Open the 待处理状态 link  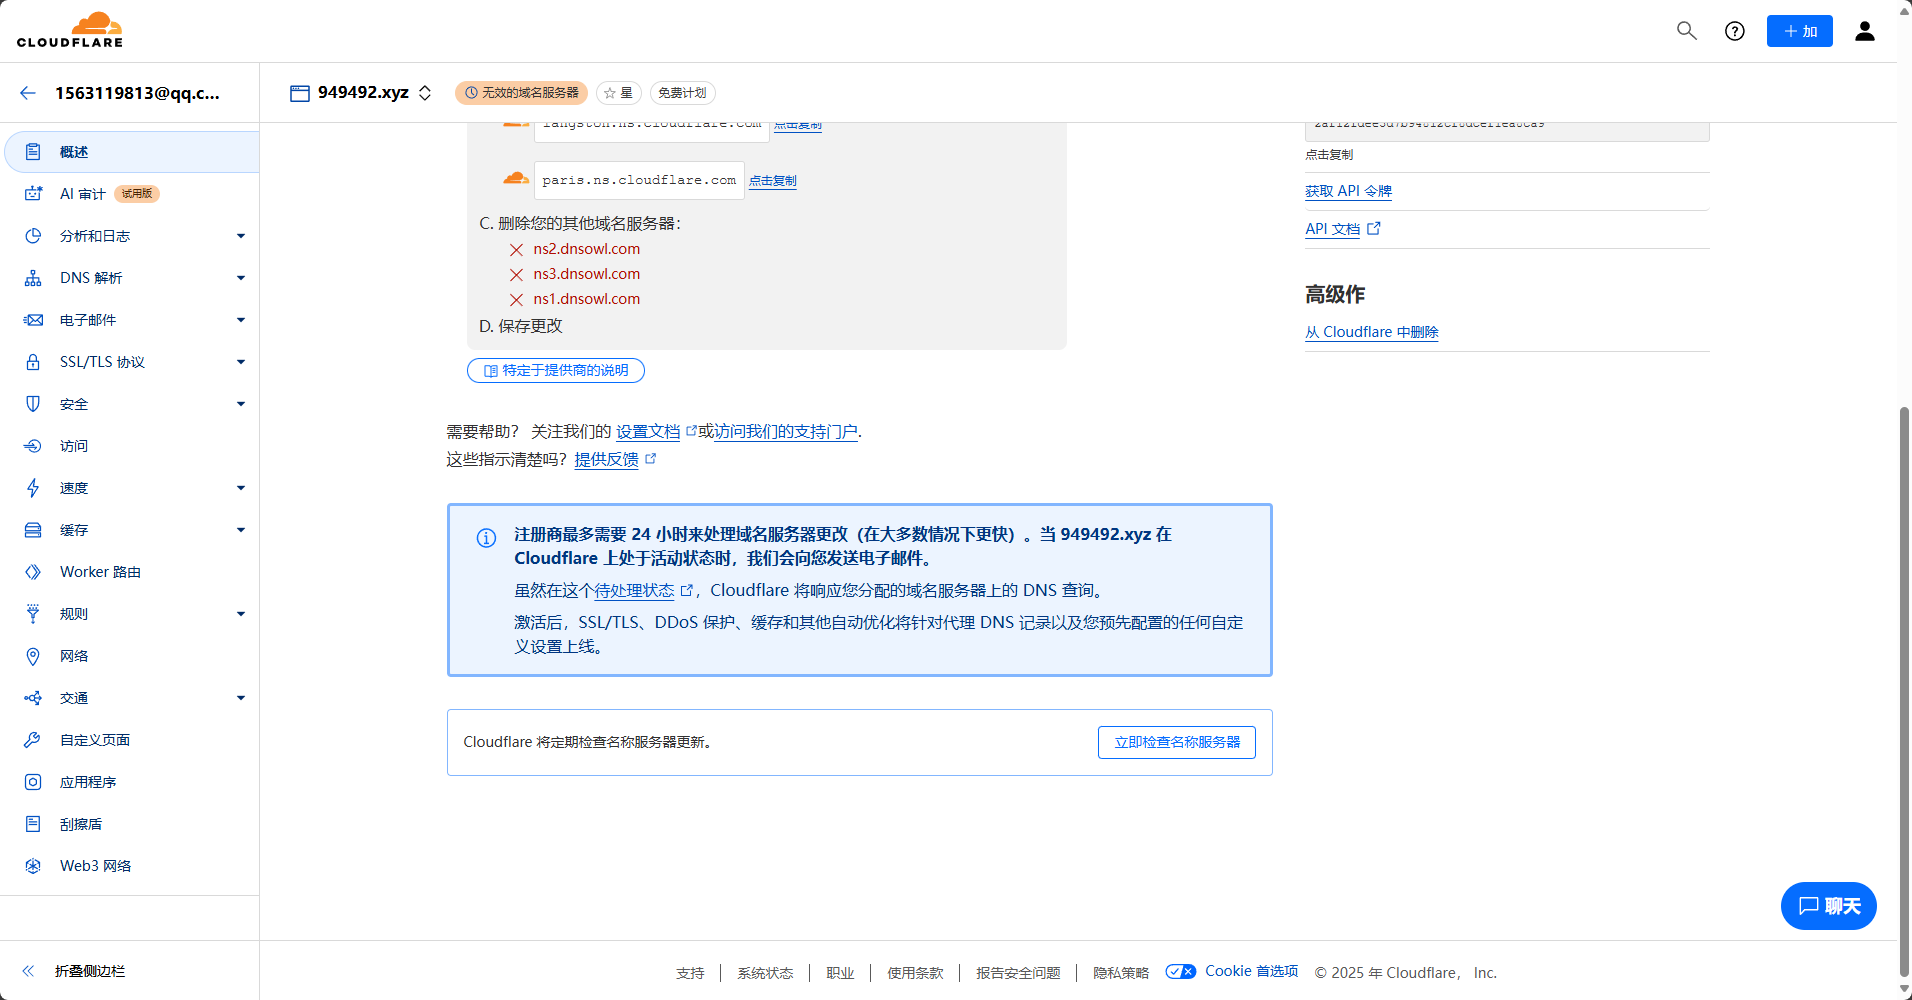pos(634,591)
